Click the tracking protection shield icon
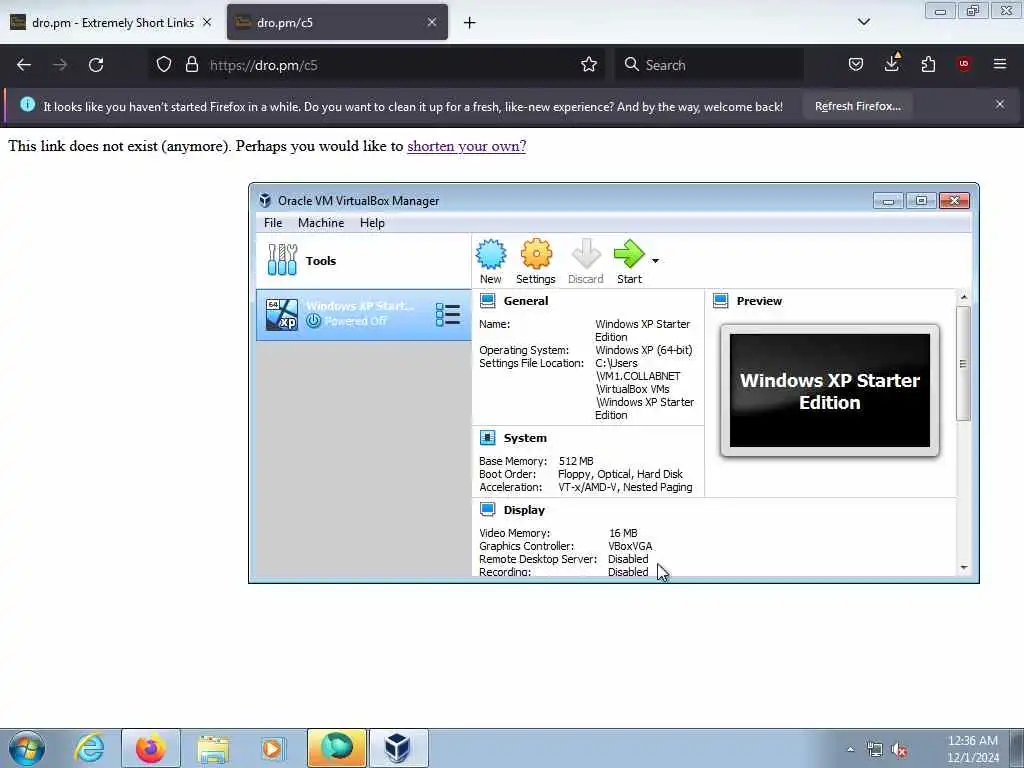The height and width of the screenshot is (768, 1024). pos(164,64)
